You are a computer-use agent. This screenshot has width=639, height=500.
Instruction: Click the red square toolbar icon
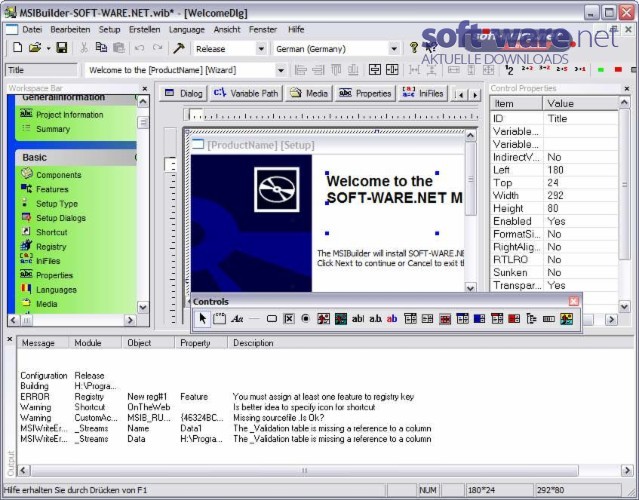pyautogui.click(x=618, y=70)
